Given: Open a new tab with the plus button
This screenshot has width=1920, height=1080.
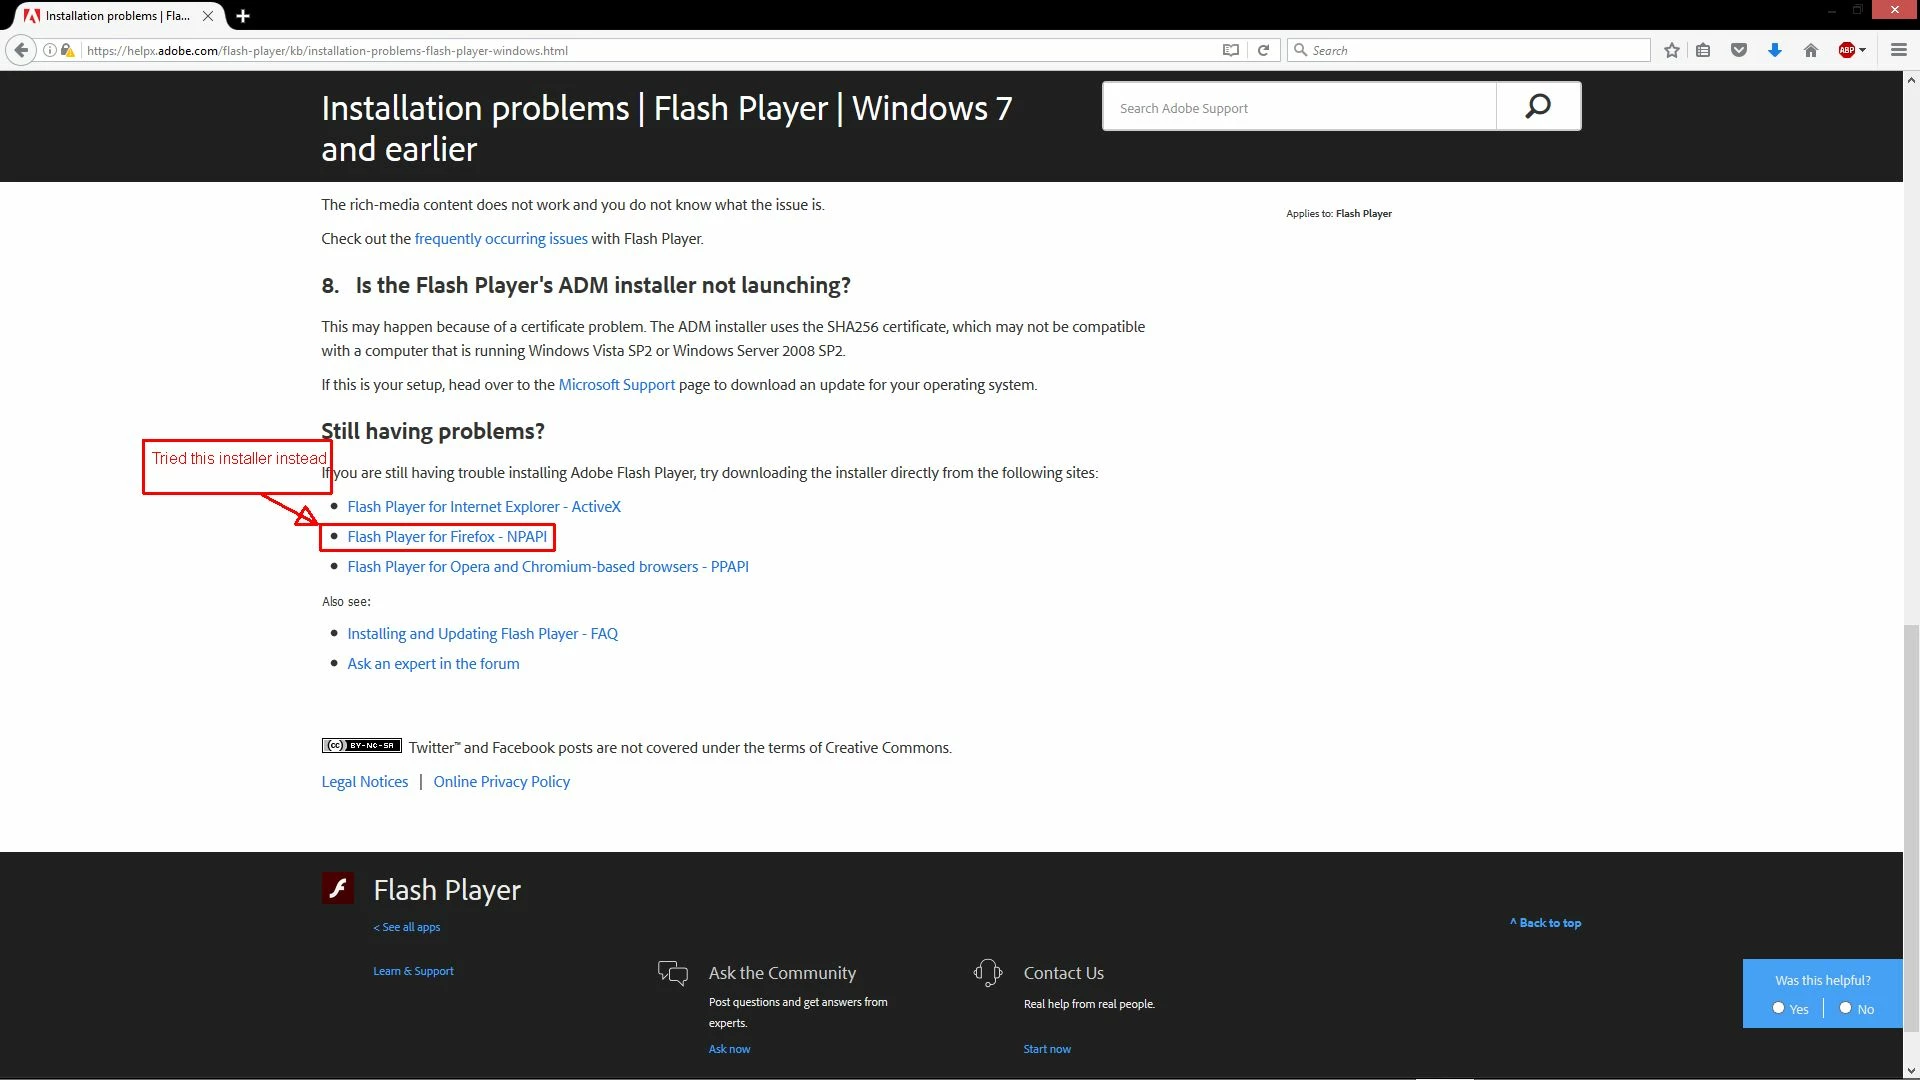Looking at the screenshot, I should pos(243,16).
